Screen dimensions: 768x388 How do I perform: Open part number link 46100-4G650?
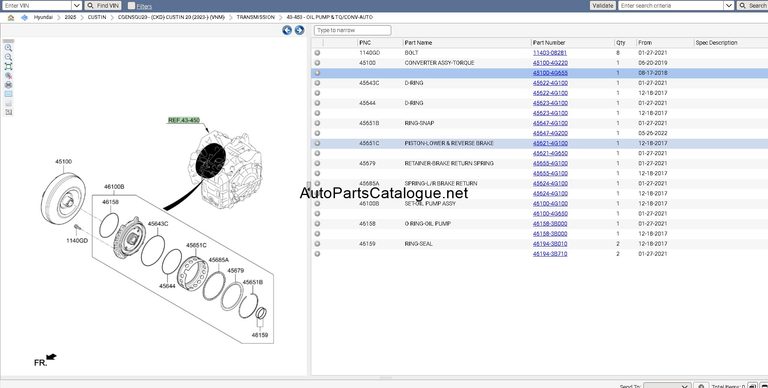pos(550,214)
